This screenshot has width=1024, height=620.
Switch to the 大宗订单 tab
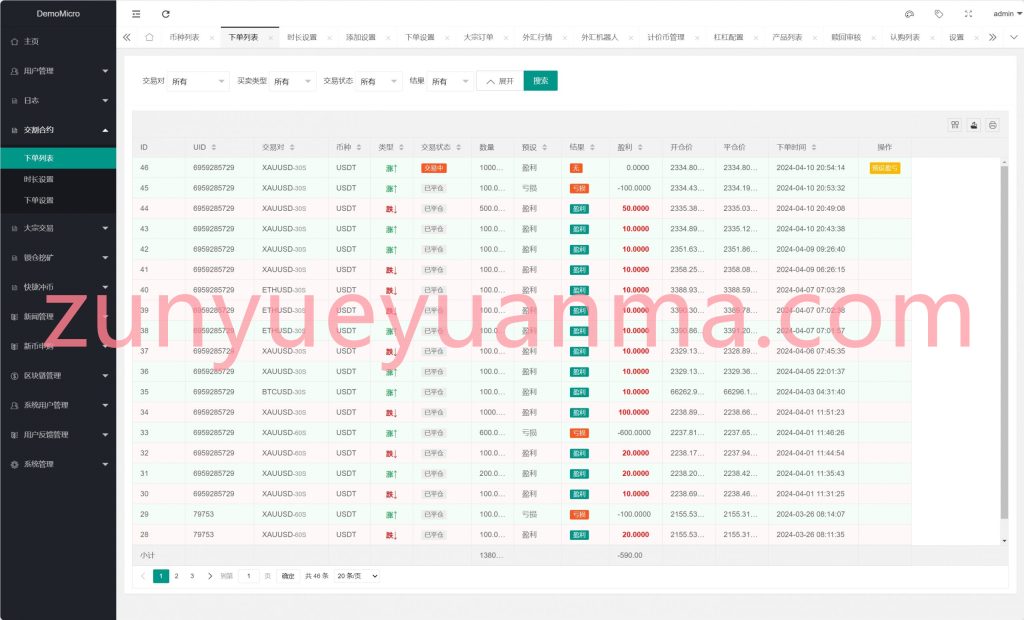[478, 37]
